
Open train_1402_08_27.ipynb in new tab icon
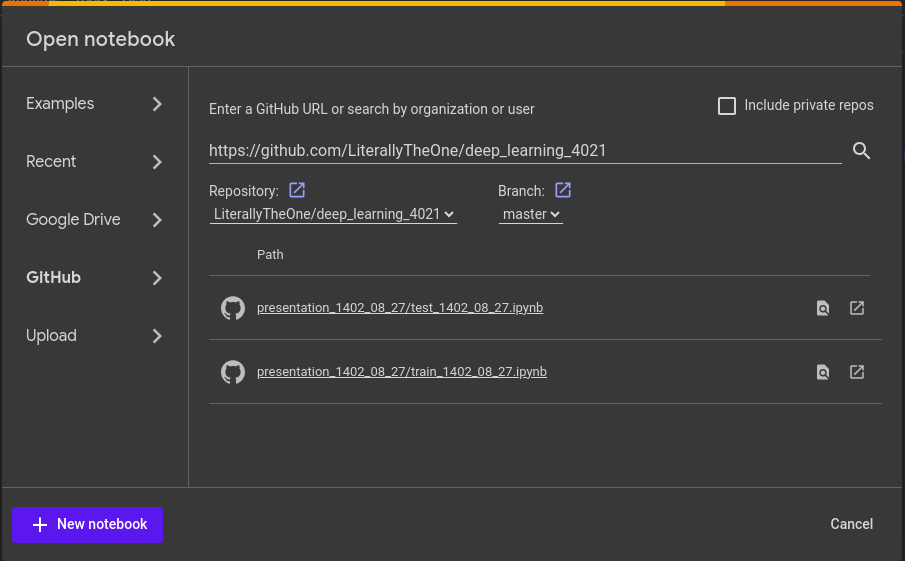click(x=857, y=372)
